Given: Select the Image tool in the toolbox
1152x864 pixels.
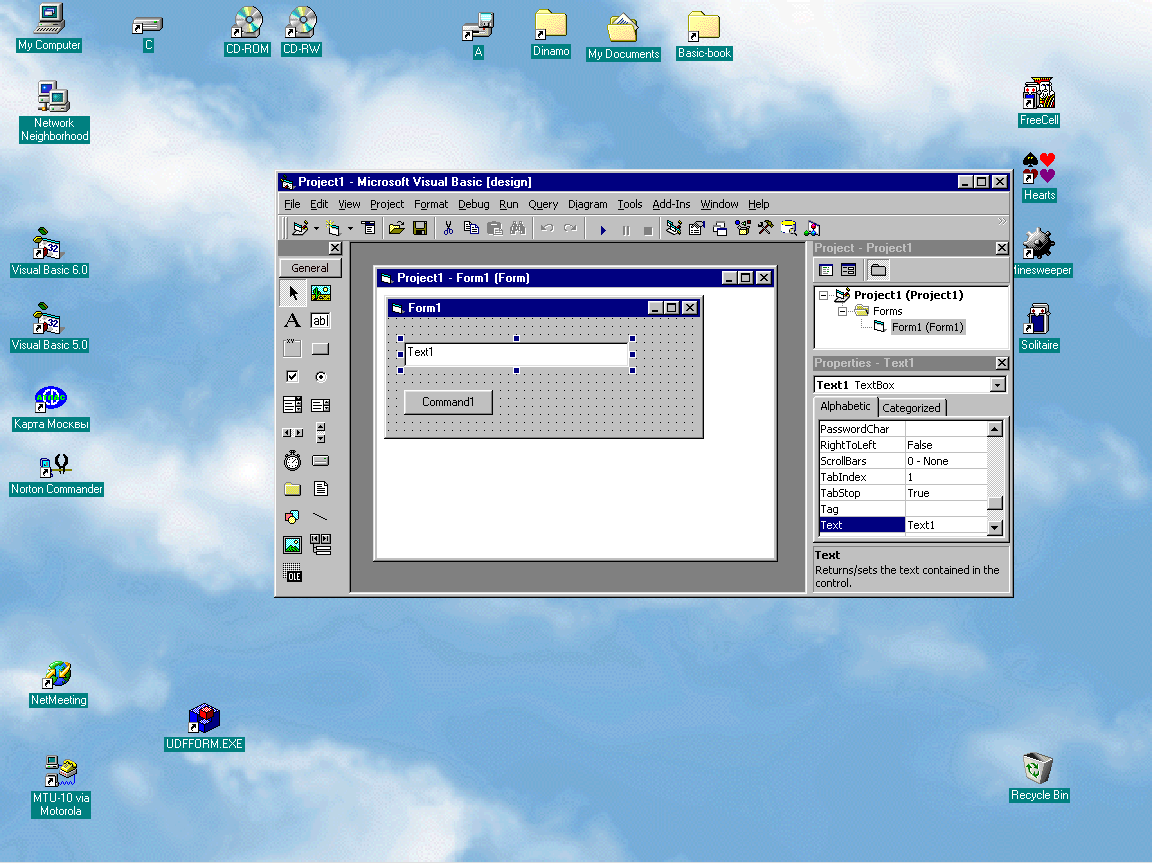Looking at the screenshot, I should click(293, 544).
